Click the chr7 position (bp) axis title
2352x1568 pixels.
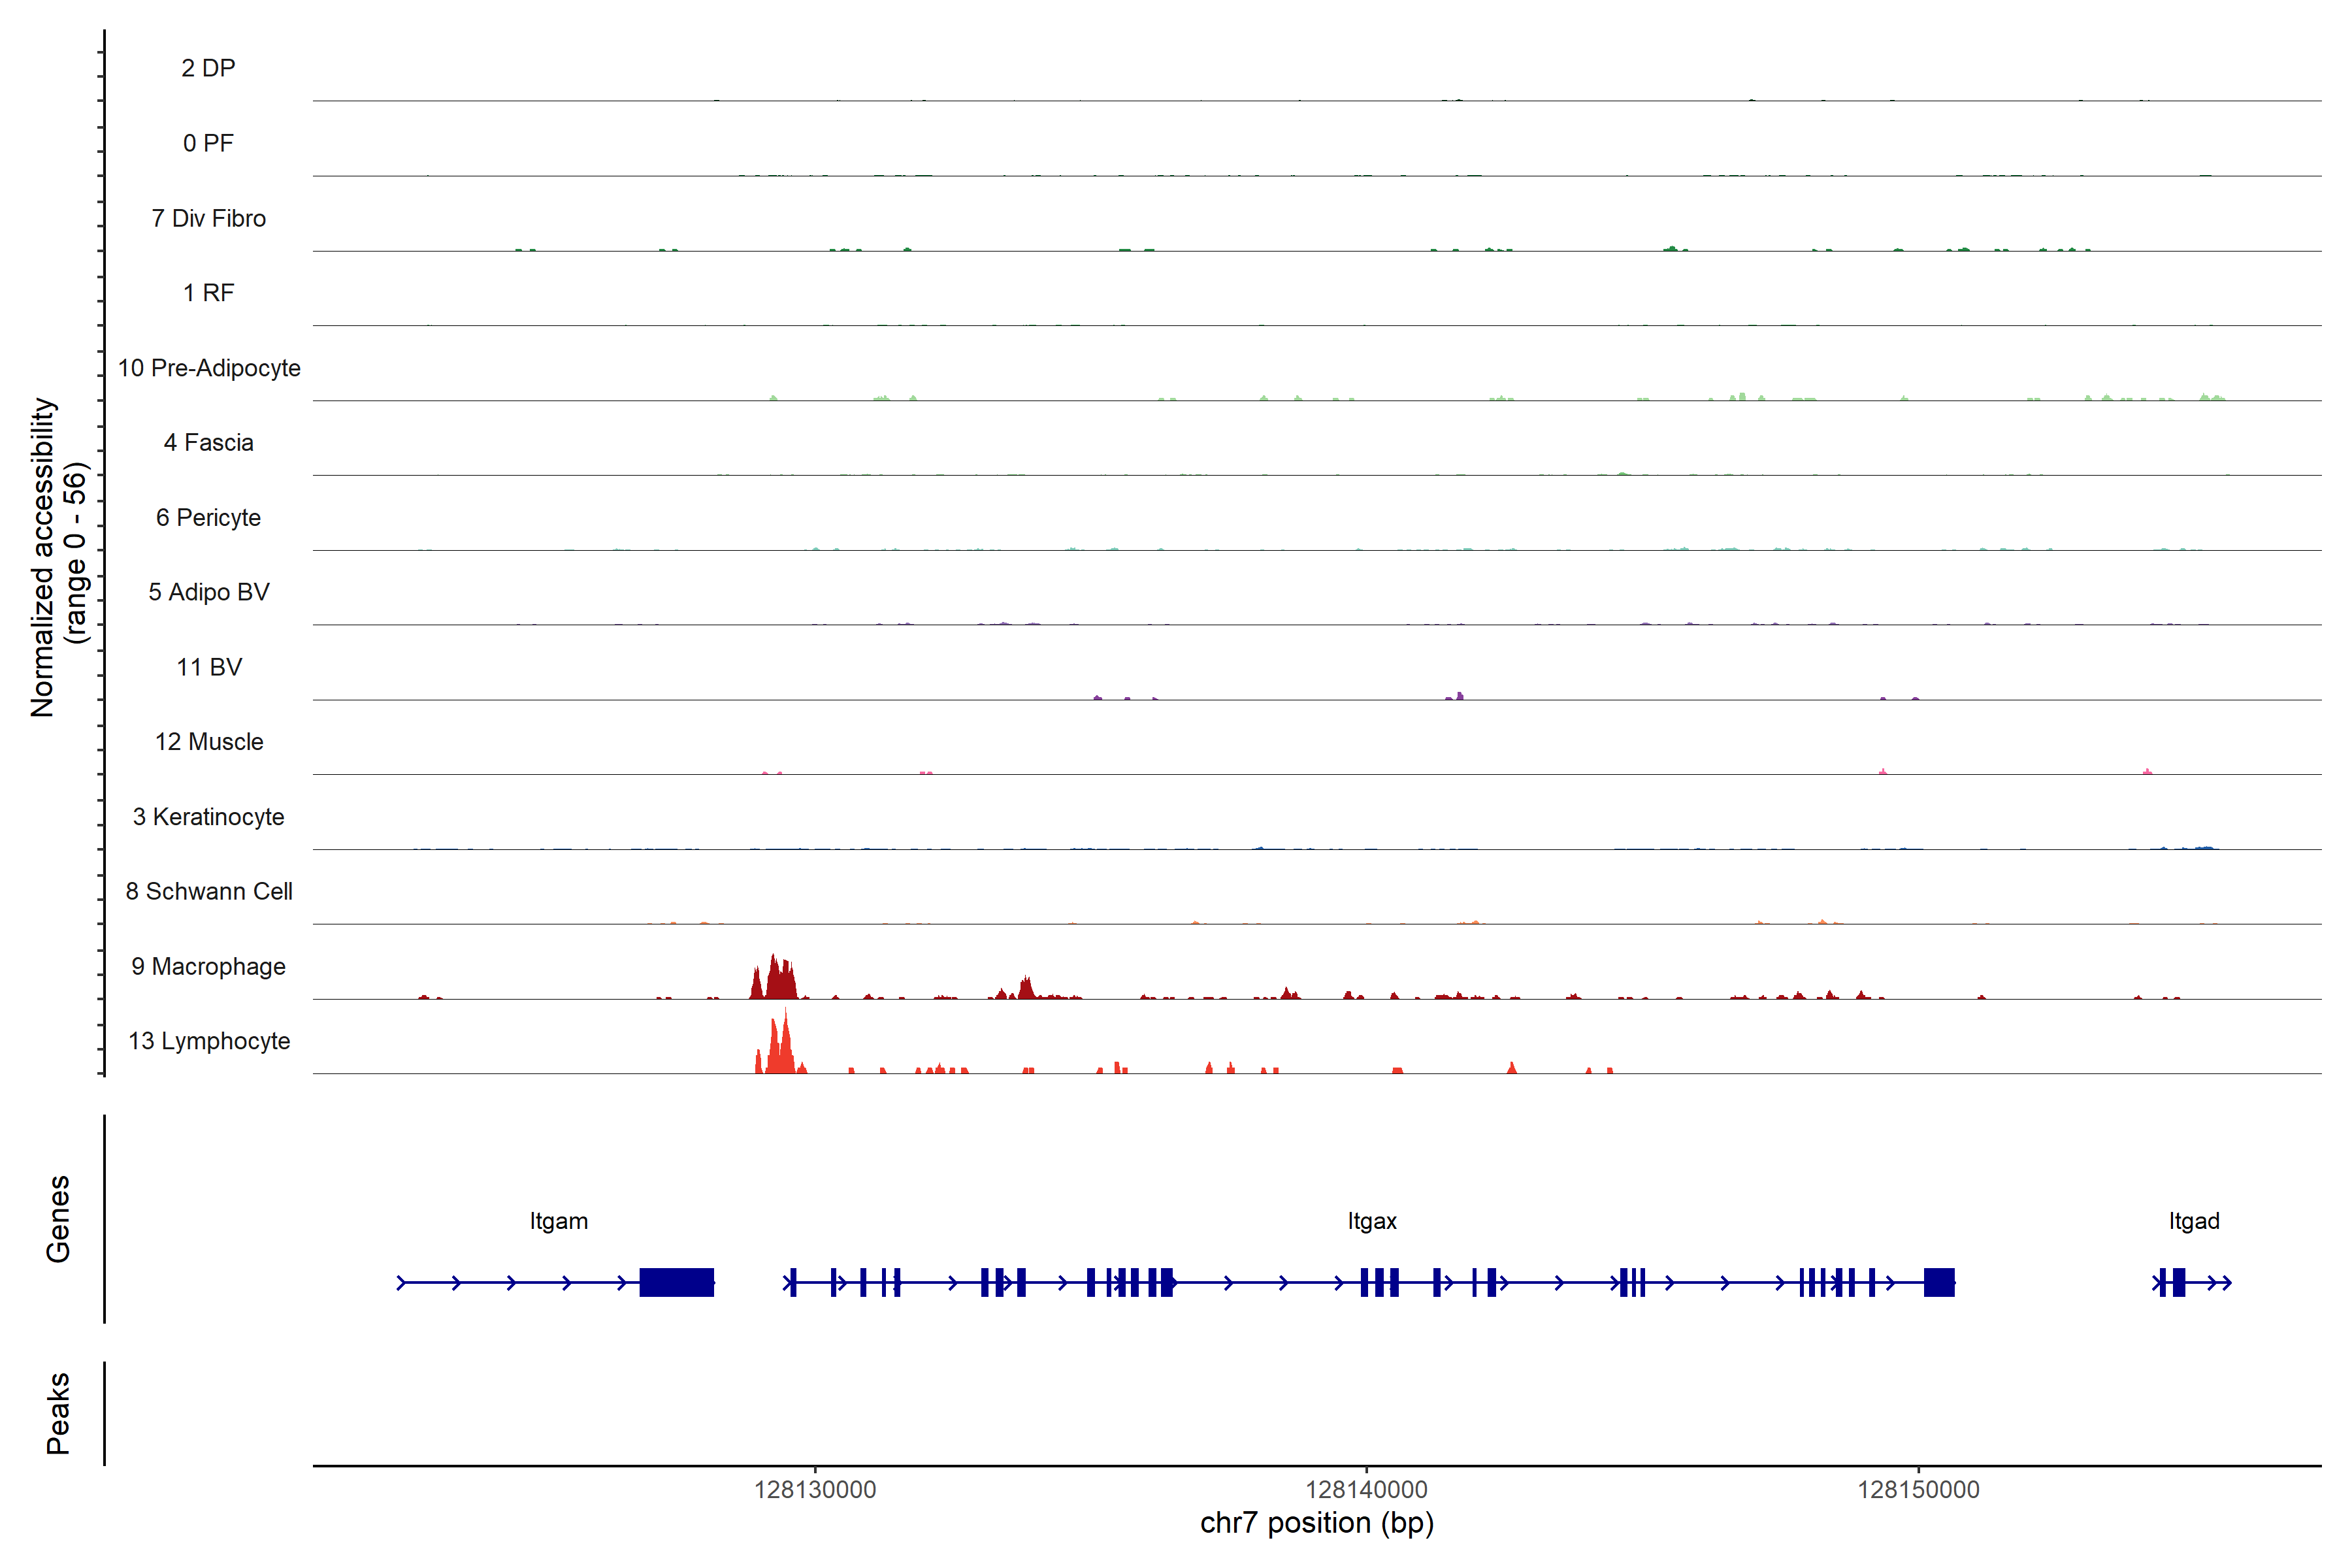click(x=1316, y=1523)
